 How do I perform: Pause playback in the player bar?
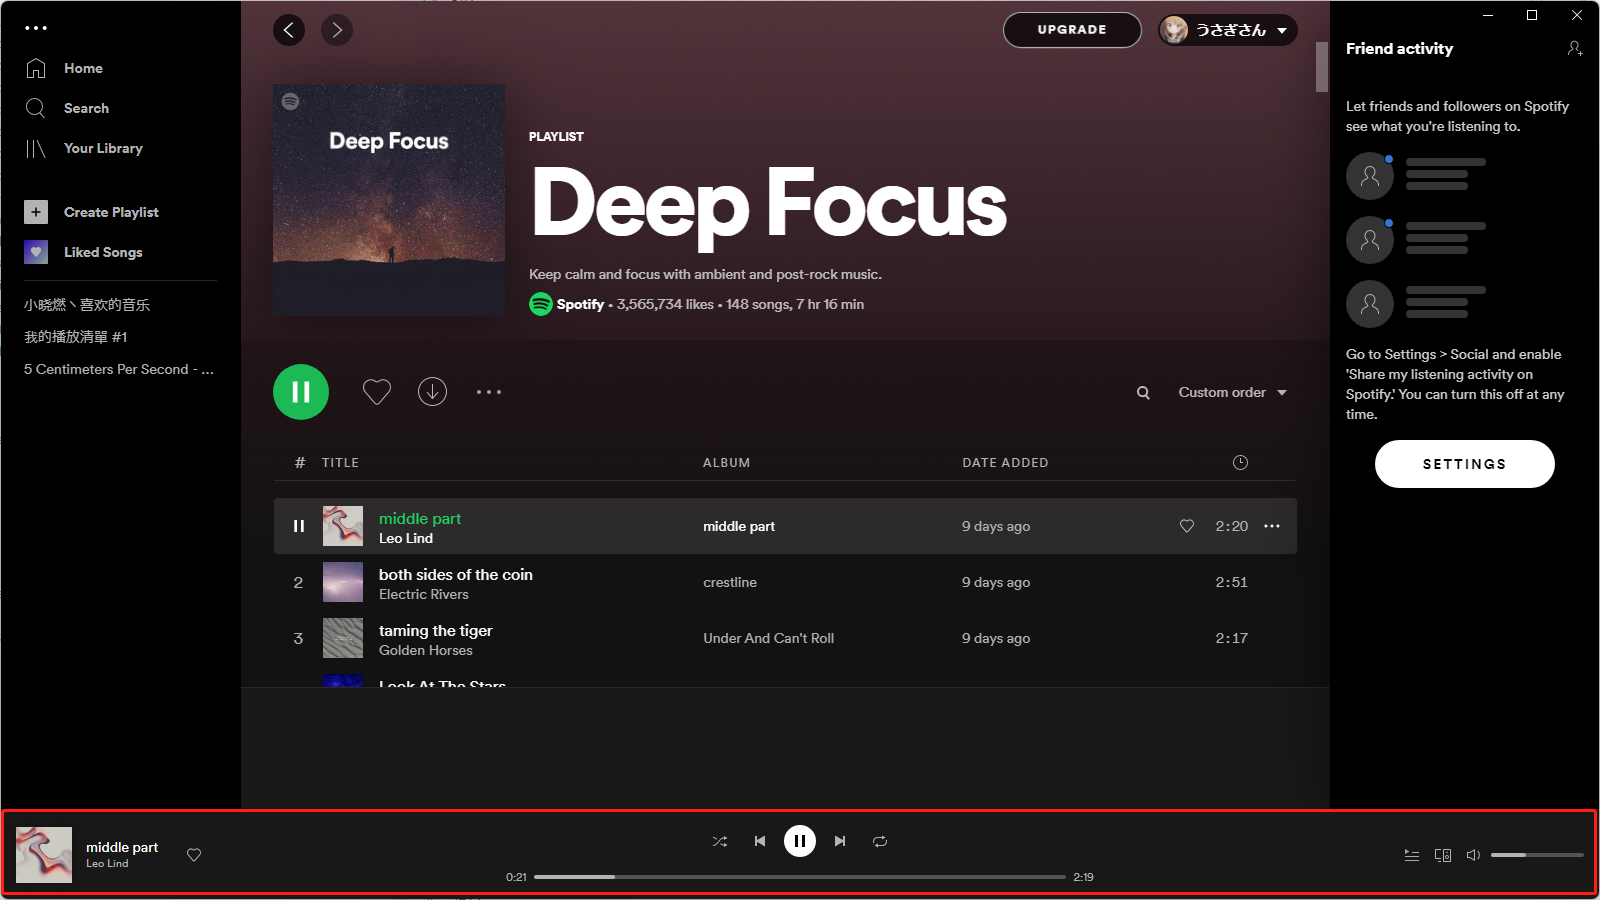click(x=800, y=841)
